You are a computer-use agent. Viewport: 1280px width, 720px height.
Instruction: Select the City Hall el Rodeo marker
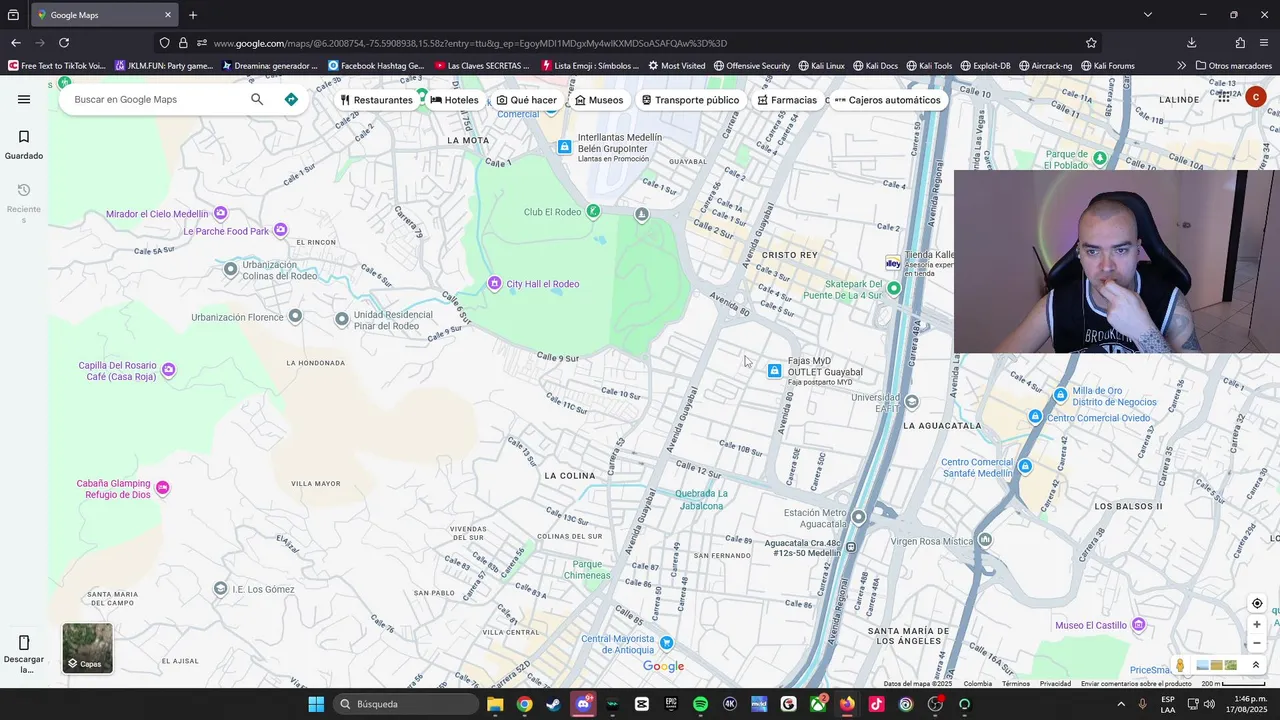coord(494,284)
